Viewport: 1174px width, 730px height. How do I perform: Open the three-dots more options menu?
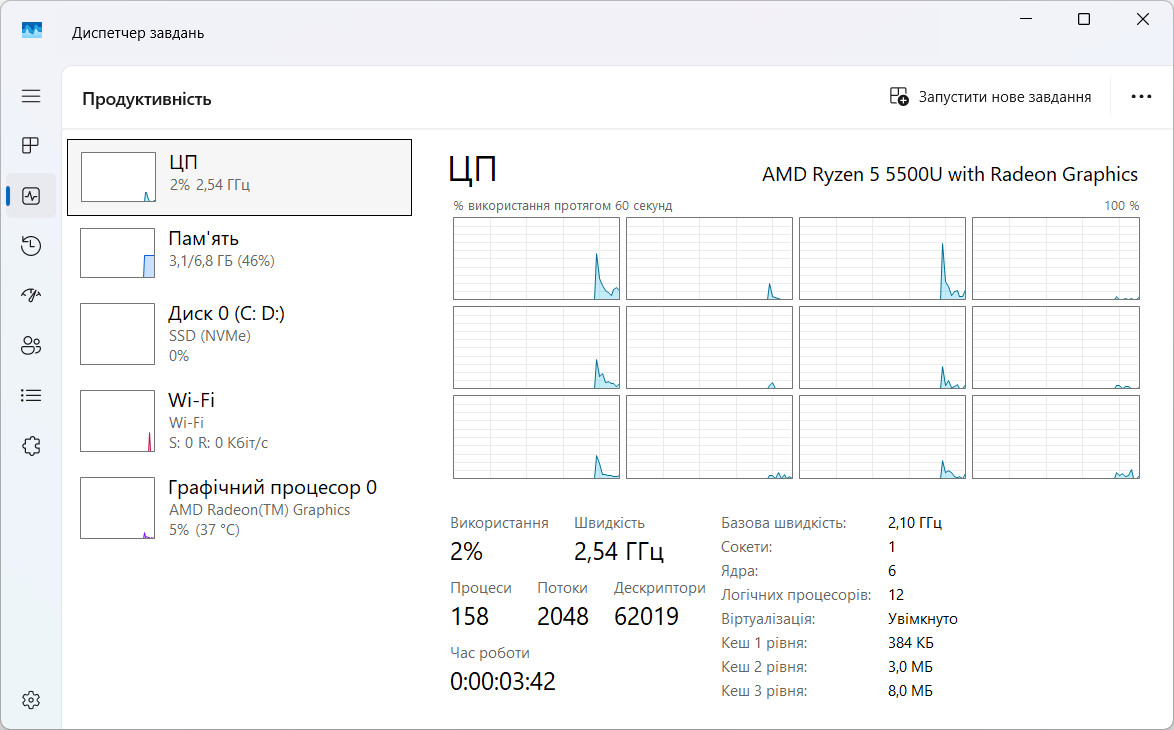tap(1141, 97)
